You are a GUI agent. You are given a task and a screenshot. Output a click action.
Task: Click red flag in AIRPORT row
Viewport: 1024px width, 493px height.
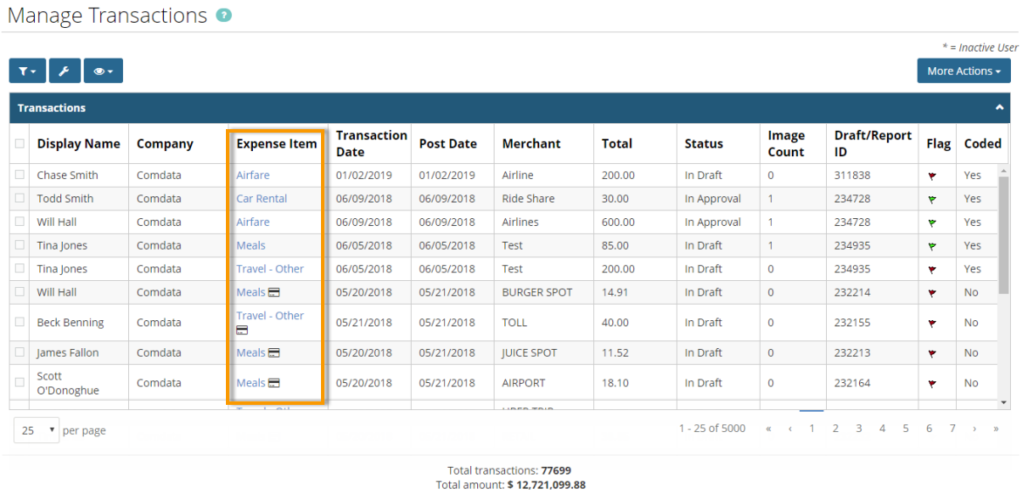tap(932, 383)
